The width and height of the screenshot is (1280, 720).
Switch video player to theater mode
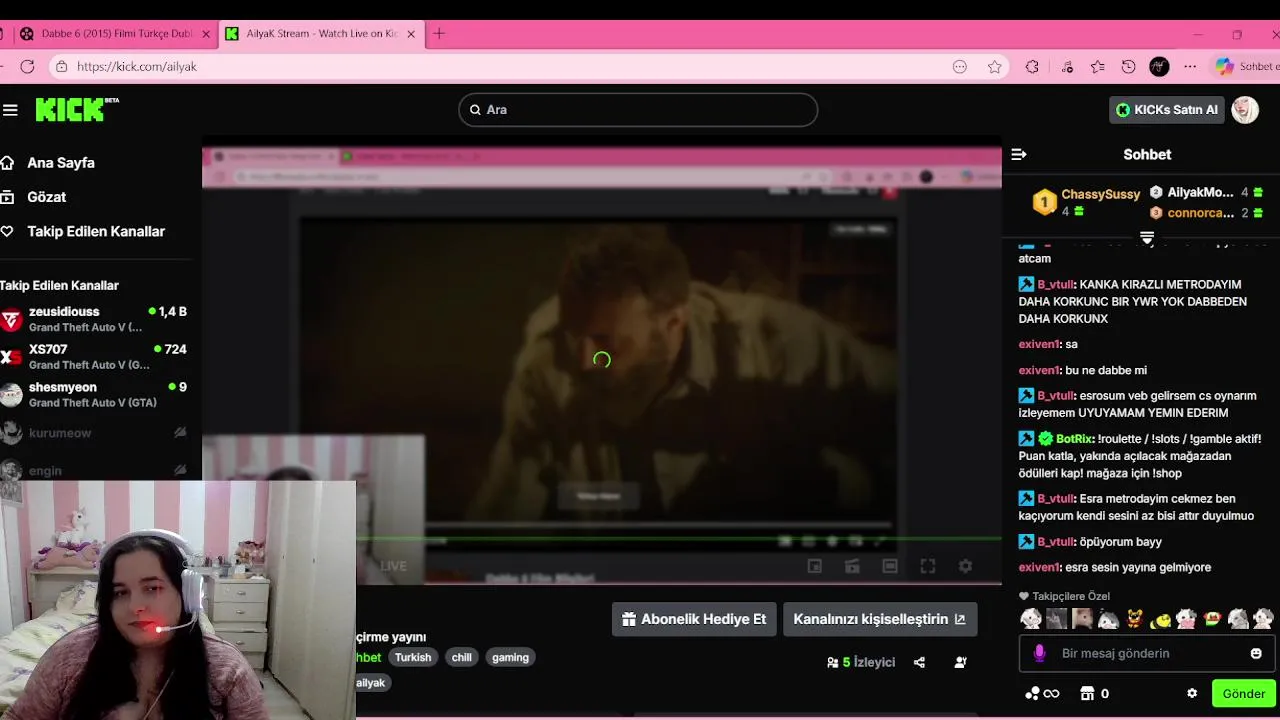(x=890, y=566)
